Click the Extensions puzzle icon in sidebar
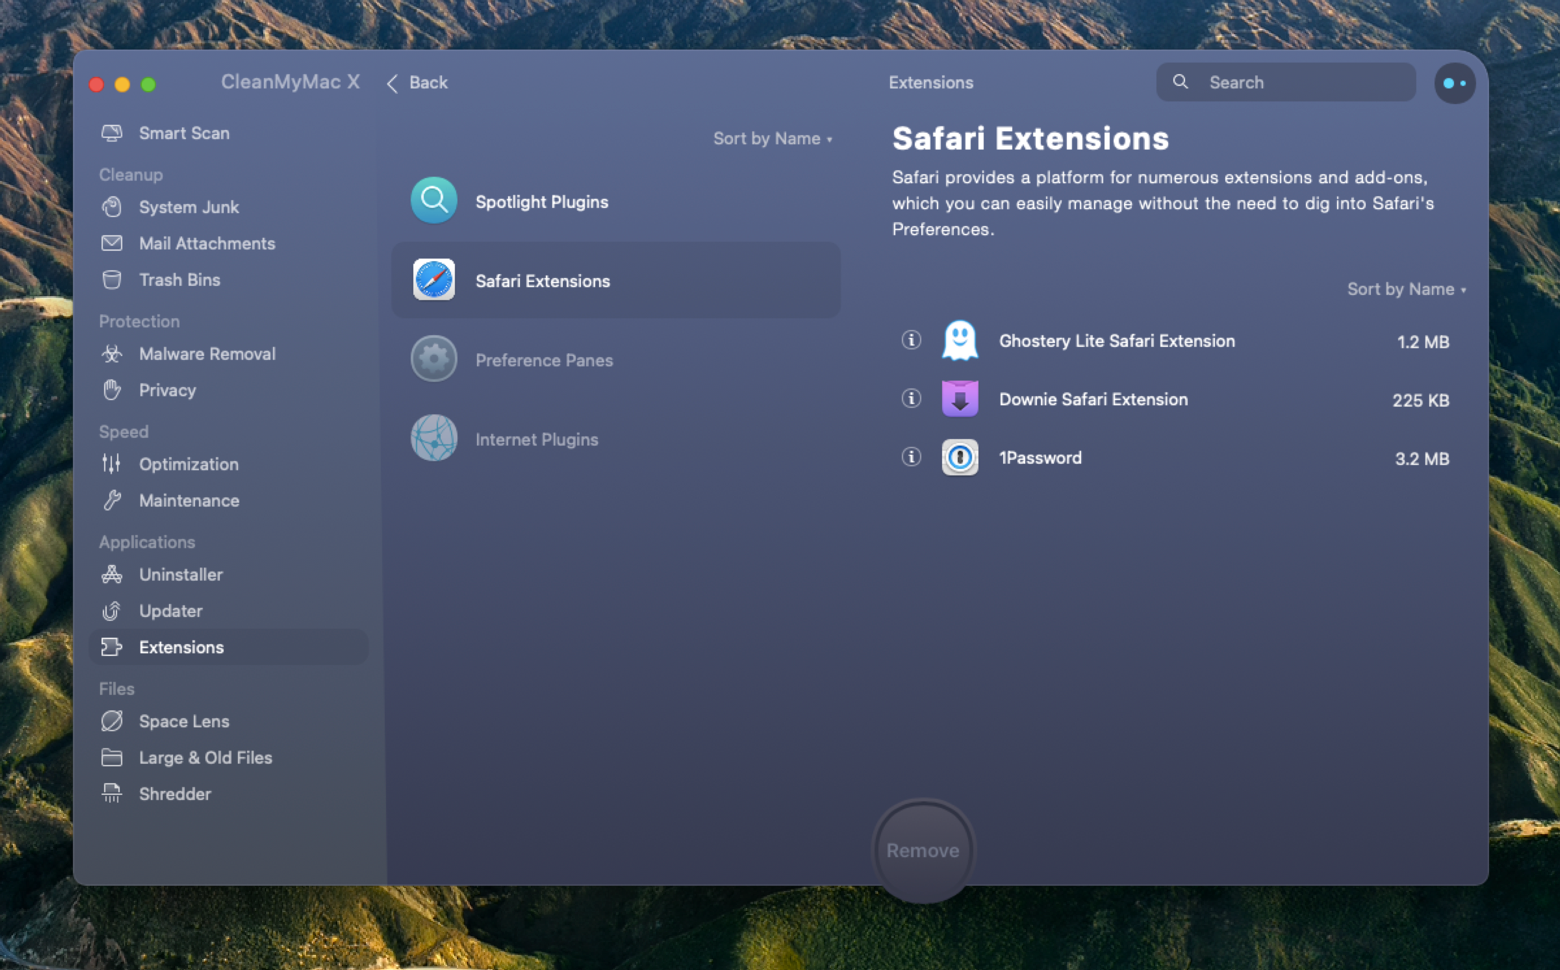Screen dimensions: 1560x970 (112, 647)
